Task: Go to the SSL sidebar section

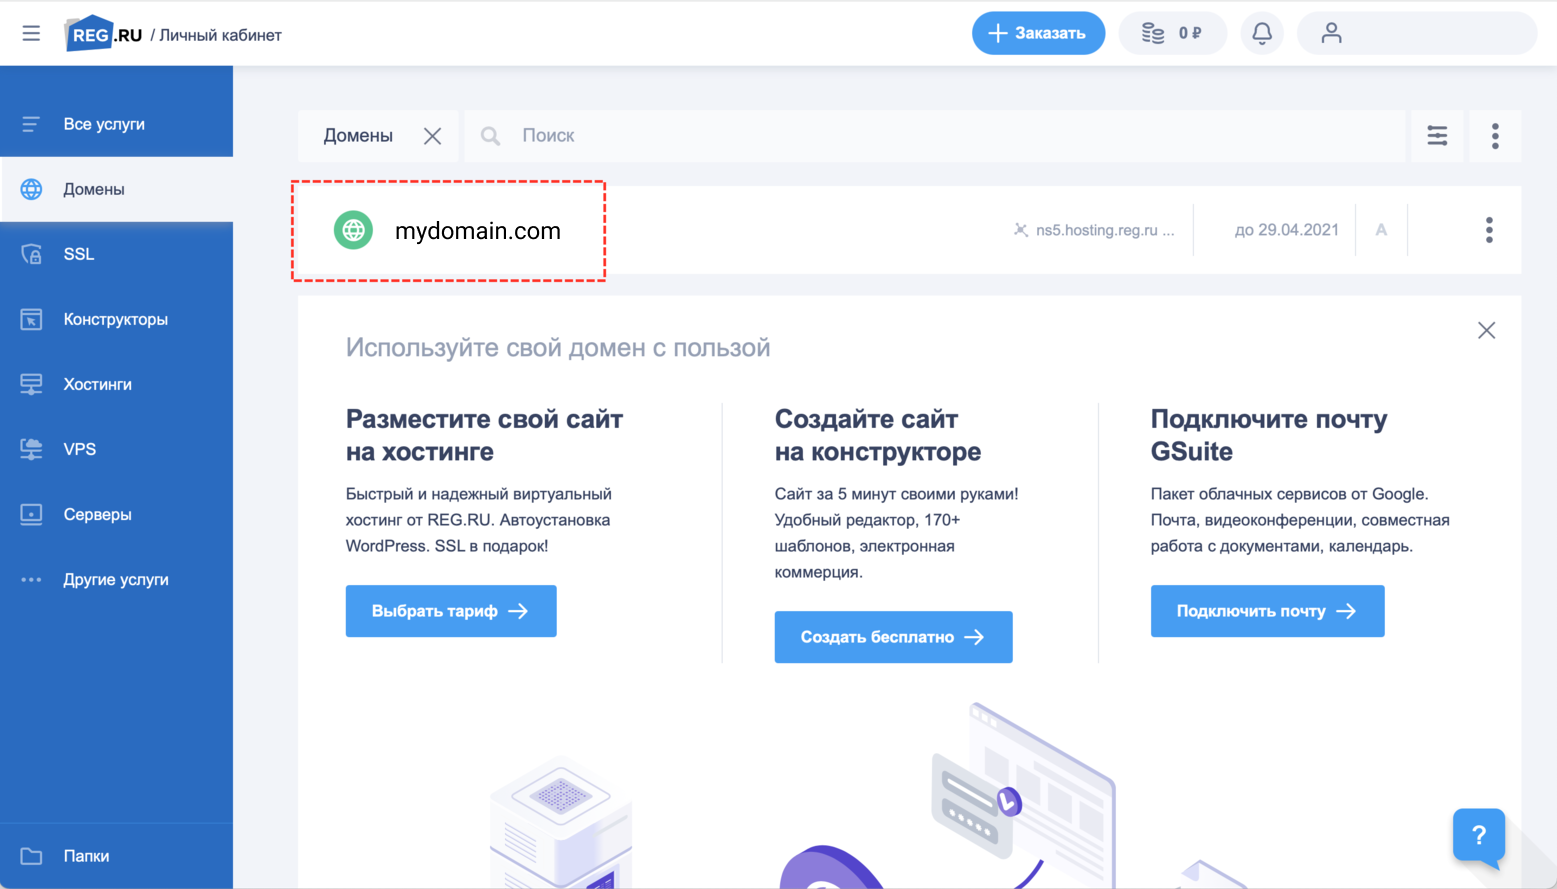Action: coord(79,254)
